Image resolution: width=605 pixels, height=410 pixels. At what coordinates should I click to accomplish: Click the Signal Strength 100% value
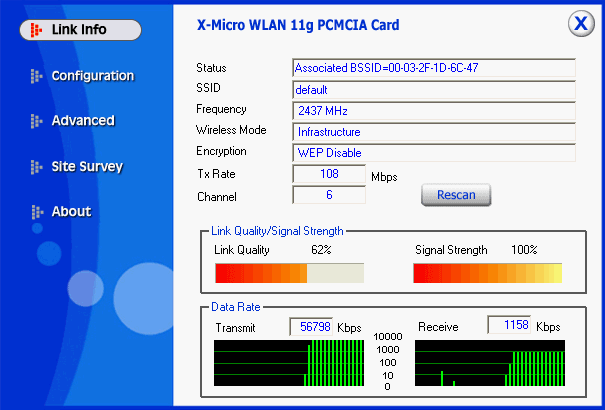(524, 250)
